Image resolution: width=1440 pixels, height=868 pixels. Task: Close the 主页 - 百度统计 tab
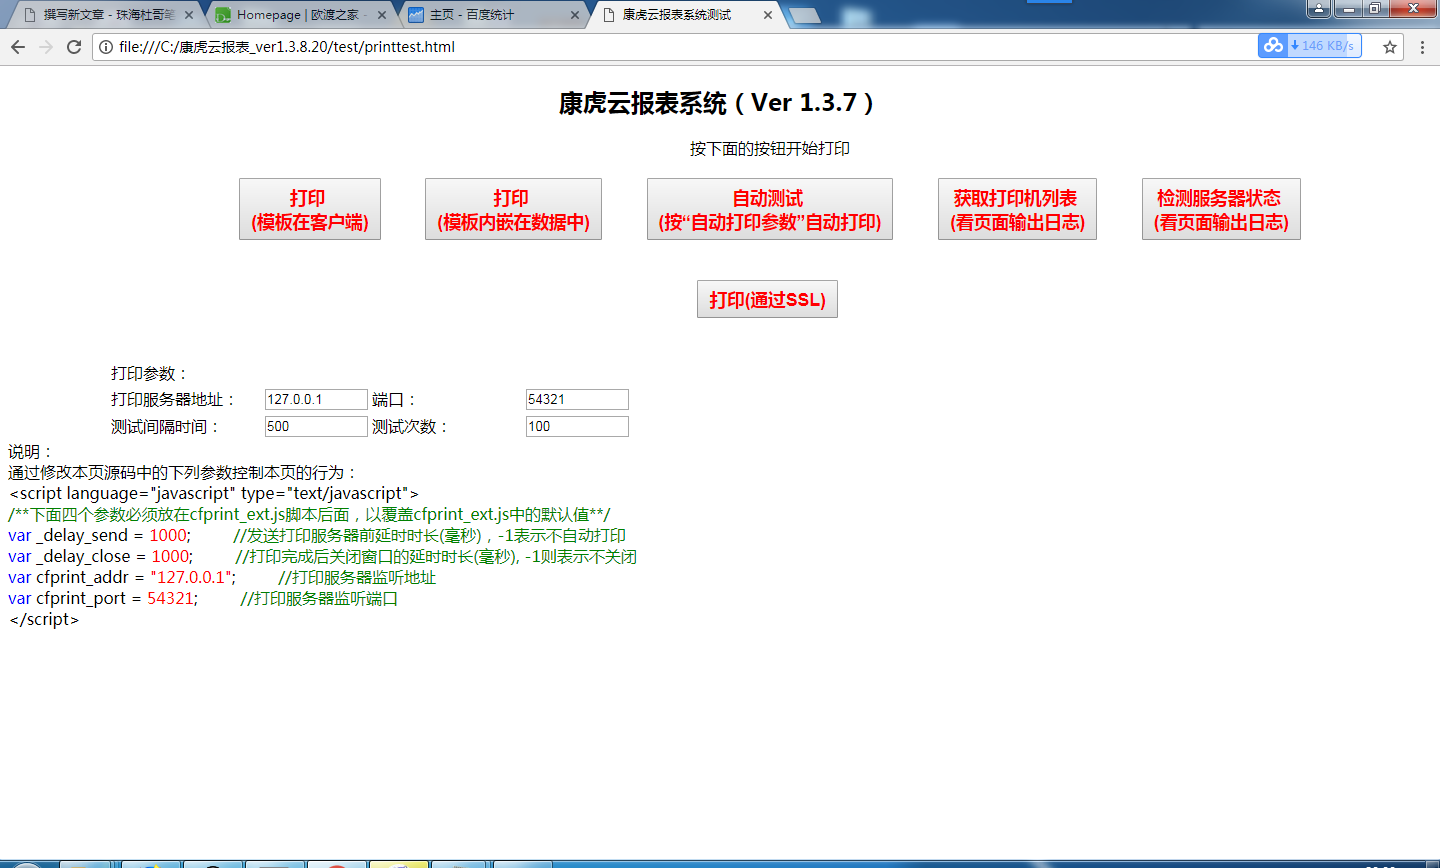pos(575,15)
